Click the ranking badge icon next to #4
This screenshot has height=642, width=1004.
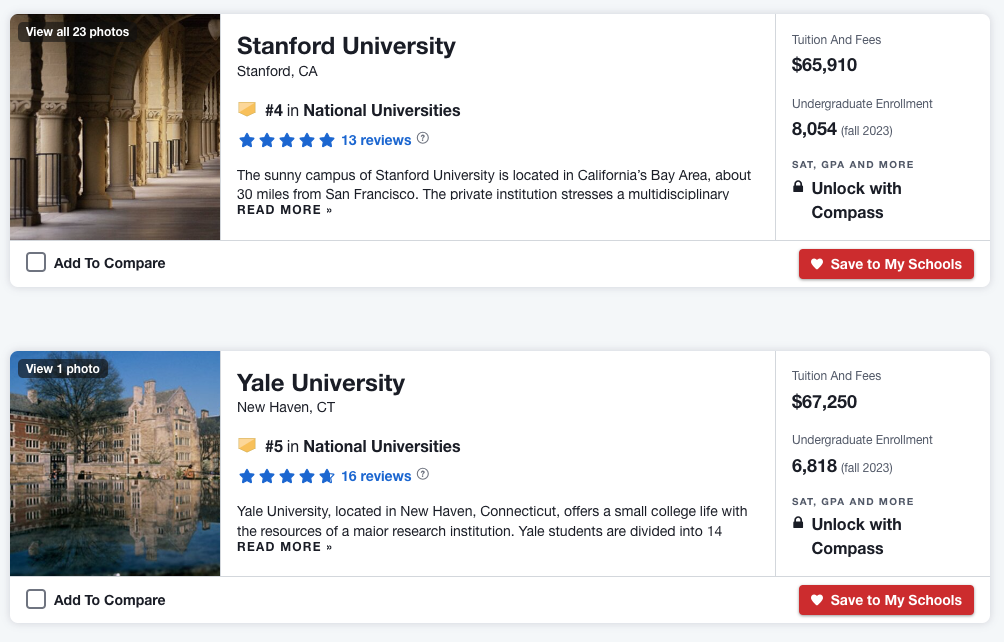pyautogui.click(x=247, y=109)
